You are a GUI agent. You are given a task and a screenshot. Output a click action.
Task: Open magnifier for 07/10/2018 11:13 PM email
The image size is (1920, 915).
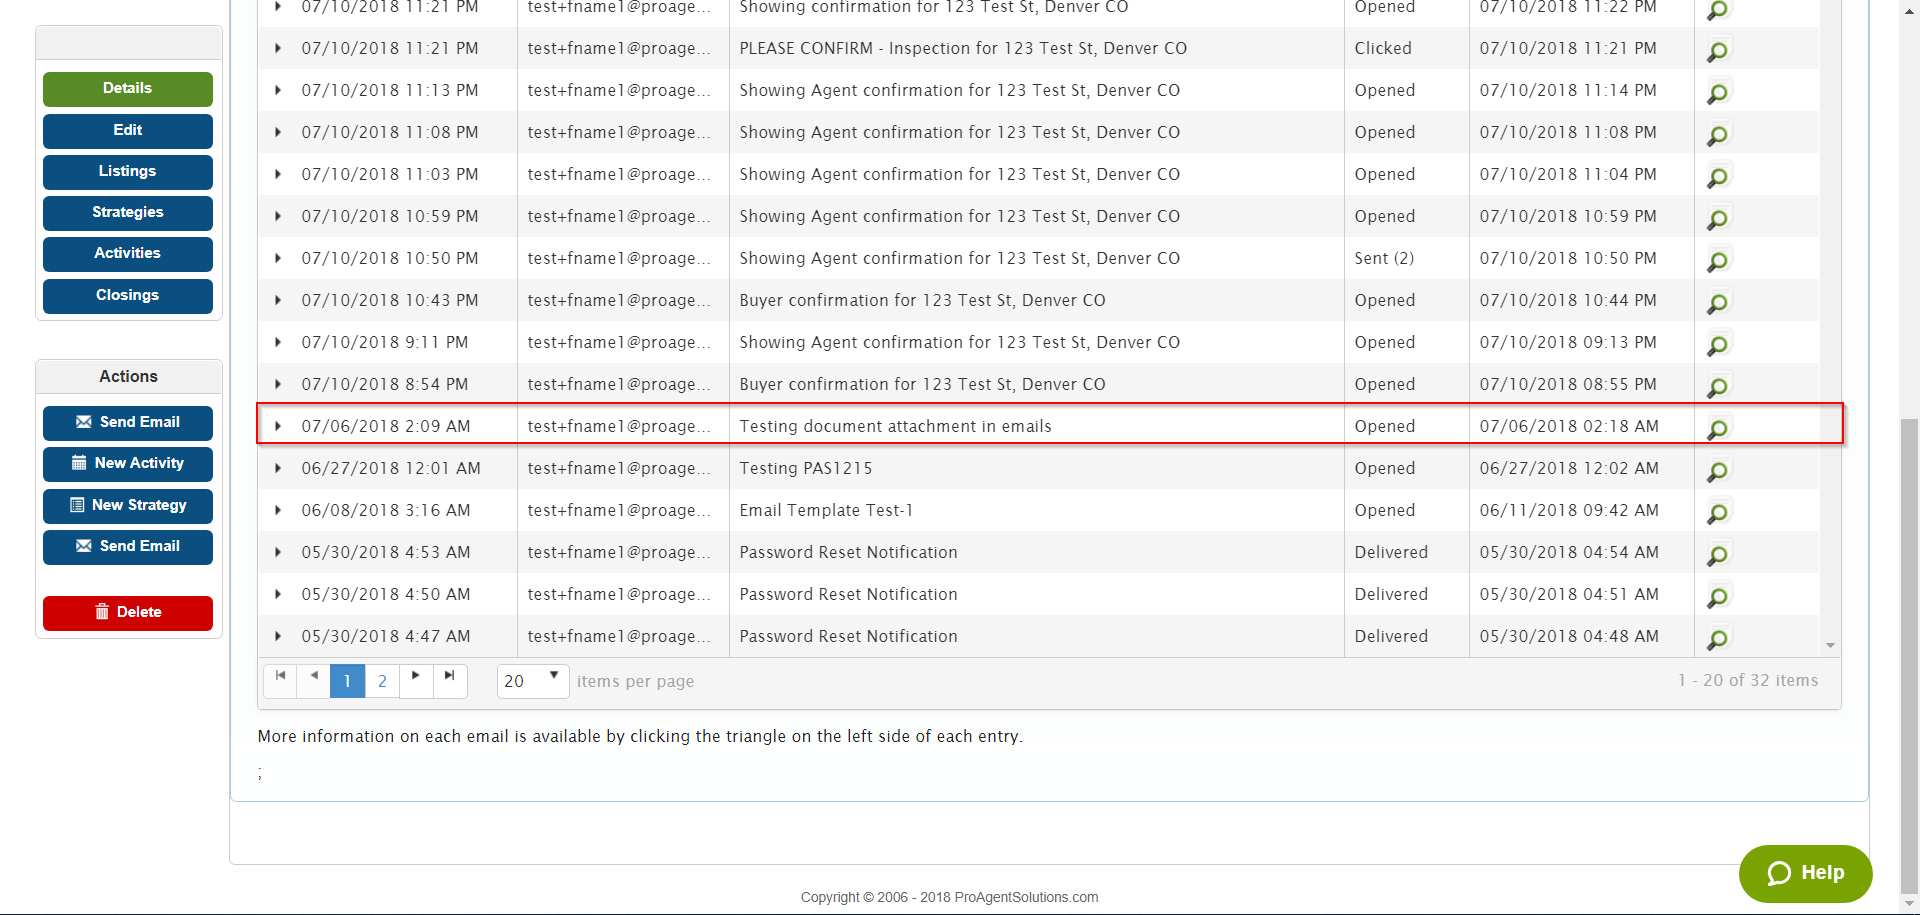[1717, 93]
